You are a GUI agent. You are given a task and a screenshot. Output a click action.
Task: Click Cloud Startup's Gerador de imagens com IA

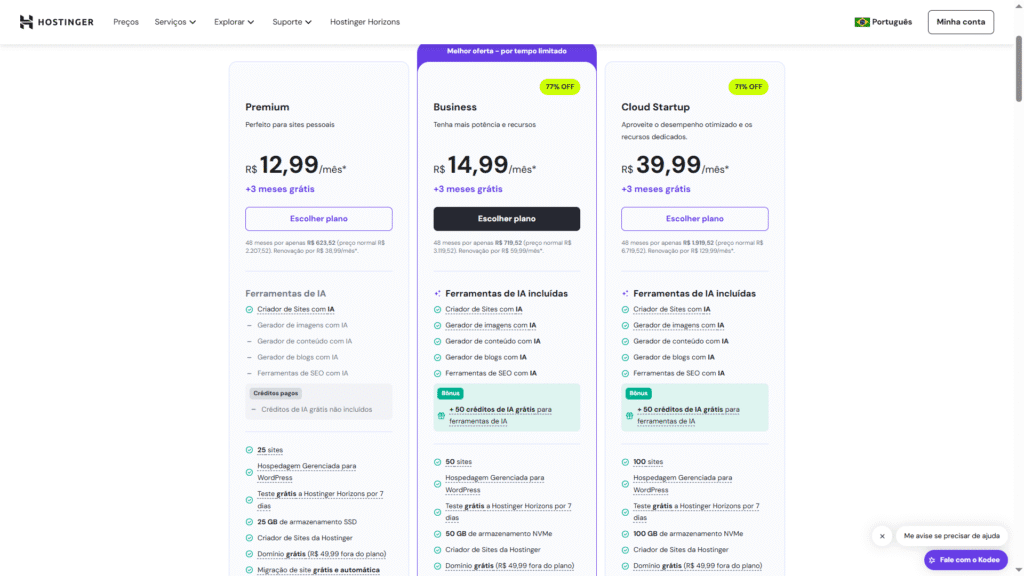point(679,325)
